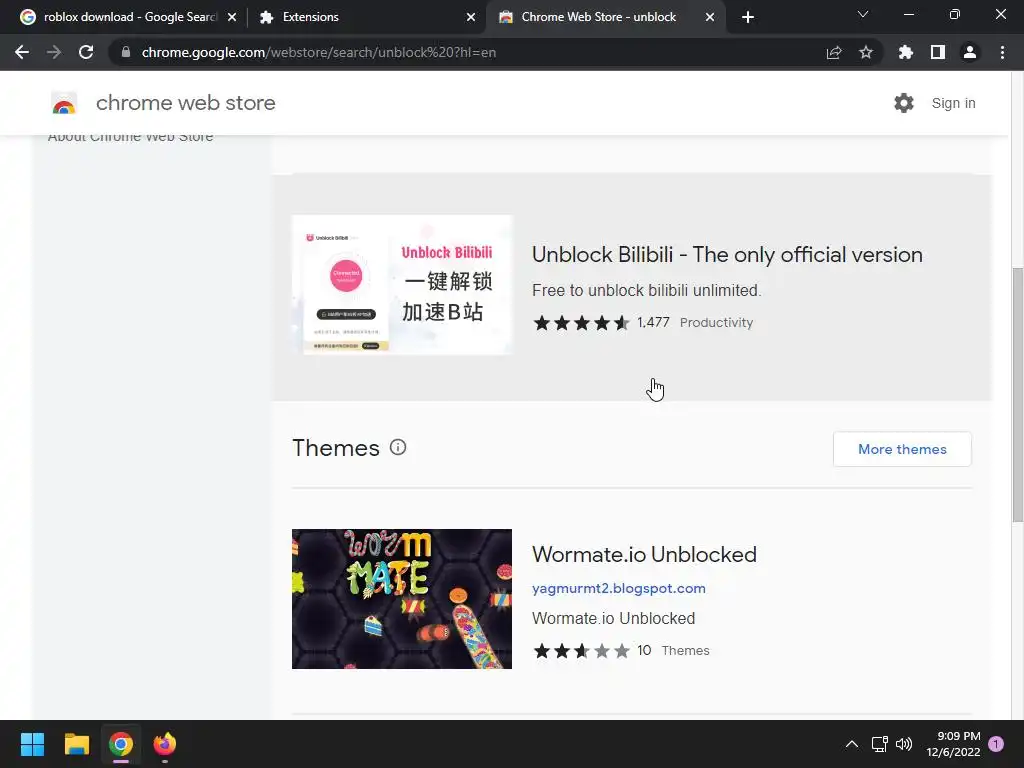
Task: Open the Chrome profile avatar menu
Action: click(970, 52)
